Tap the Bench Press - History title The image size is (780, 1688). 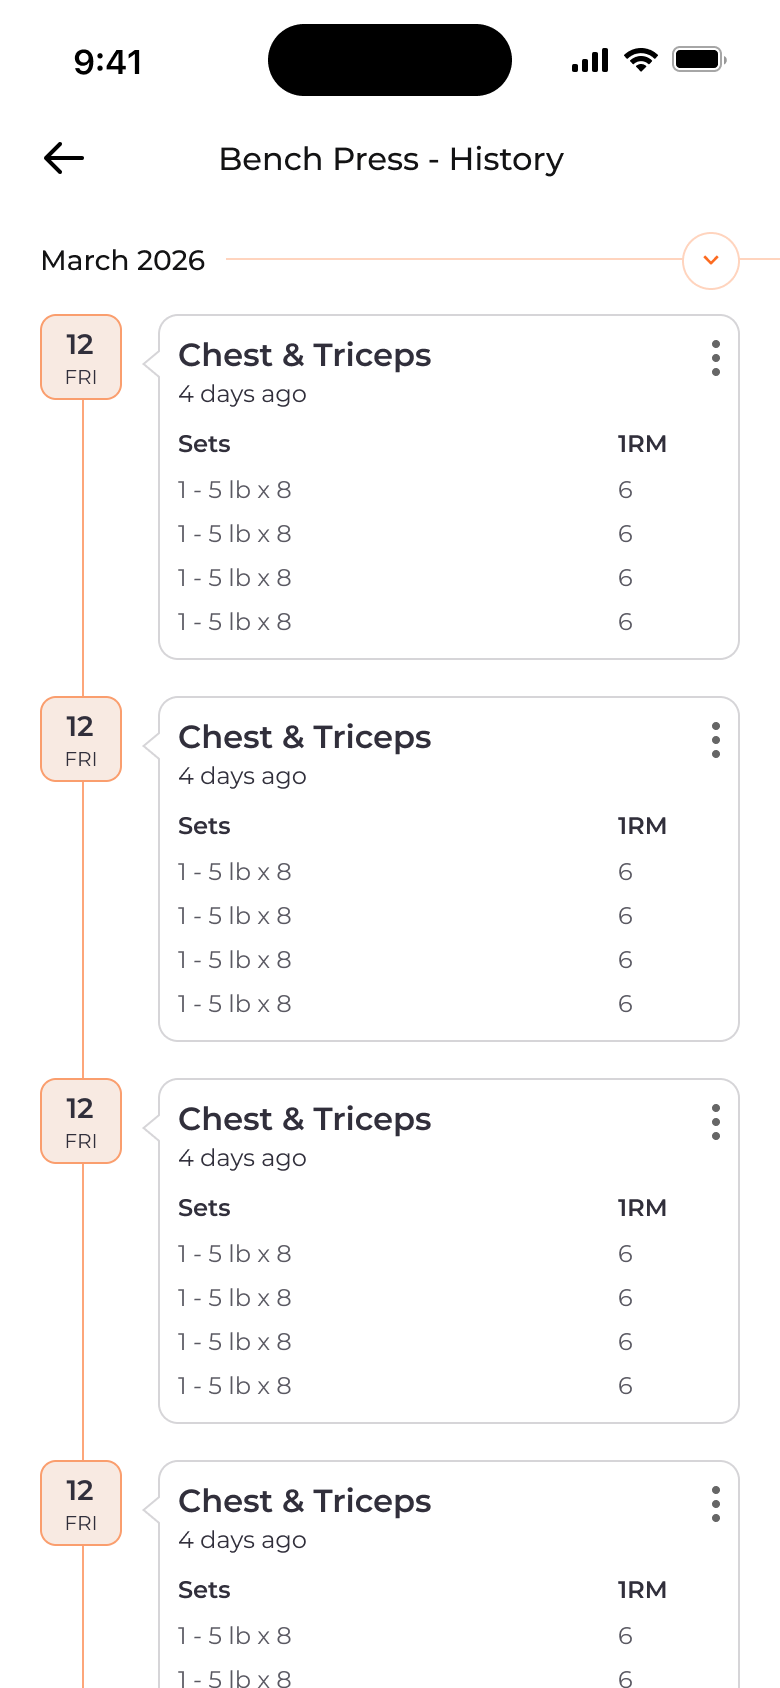pyautogui.click(x=391, y=159)
